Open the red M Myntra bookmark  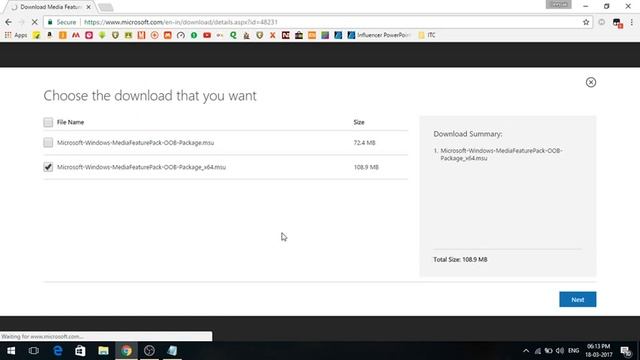coord(76,36)
